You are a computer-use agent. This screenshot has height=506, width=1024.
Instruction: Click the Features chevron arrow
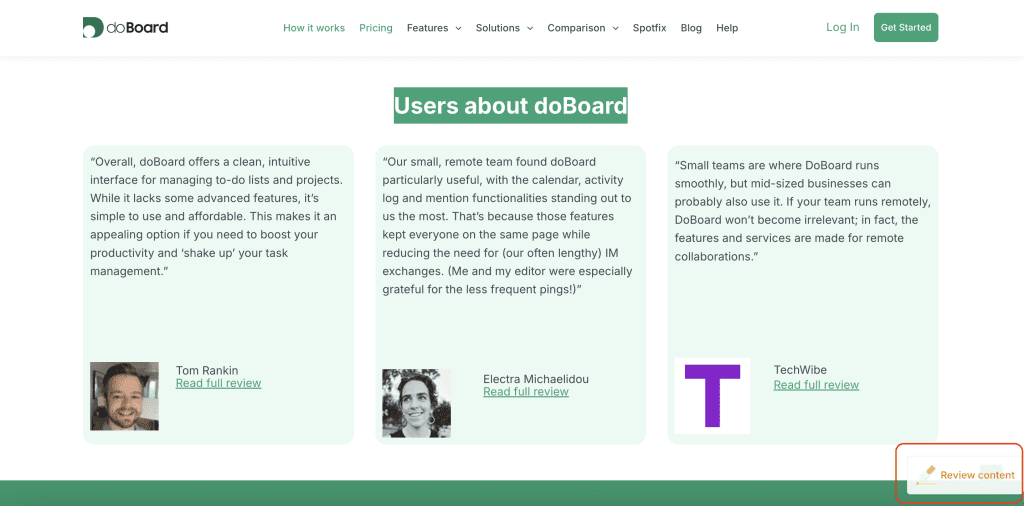click(458, 29)
